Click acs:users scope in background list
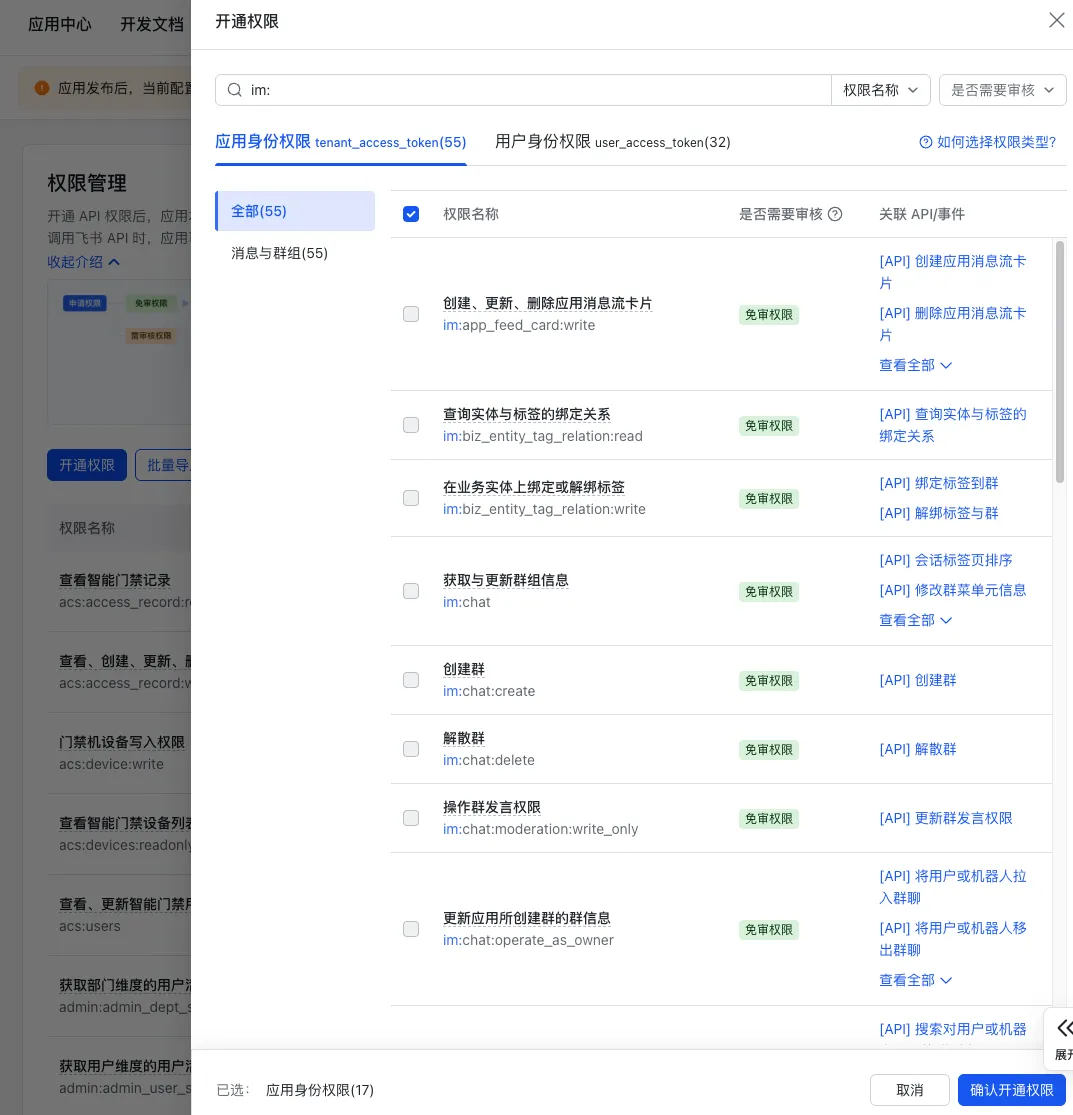 click(x=90, y=926)
